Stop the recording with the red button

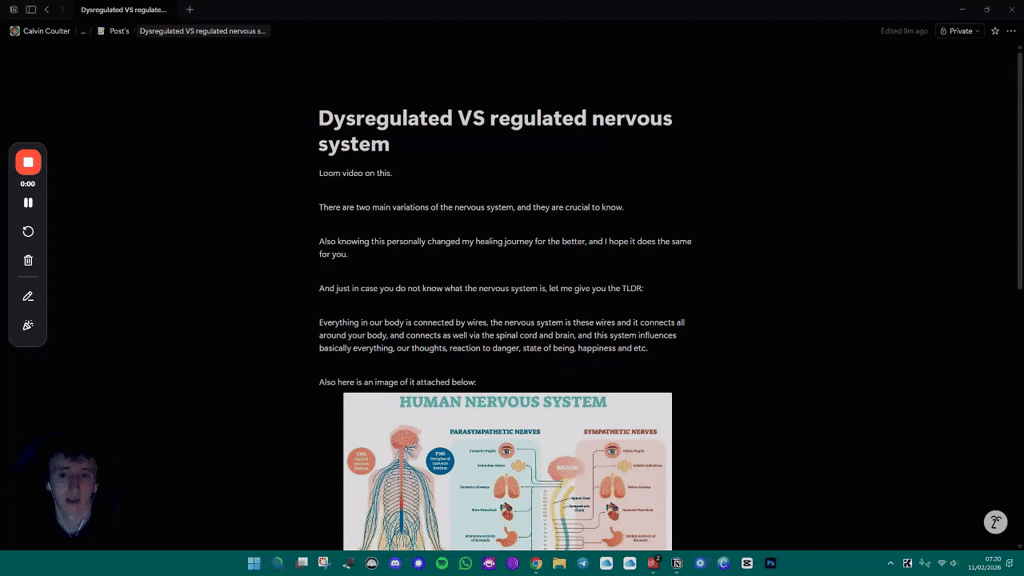28,161
